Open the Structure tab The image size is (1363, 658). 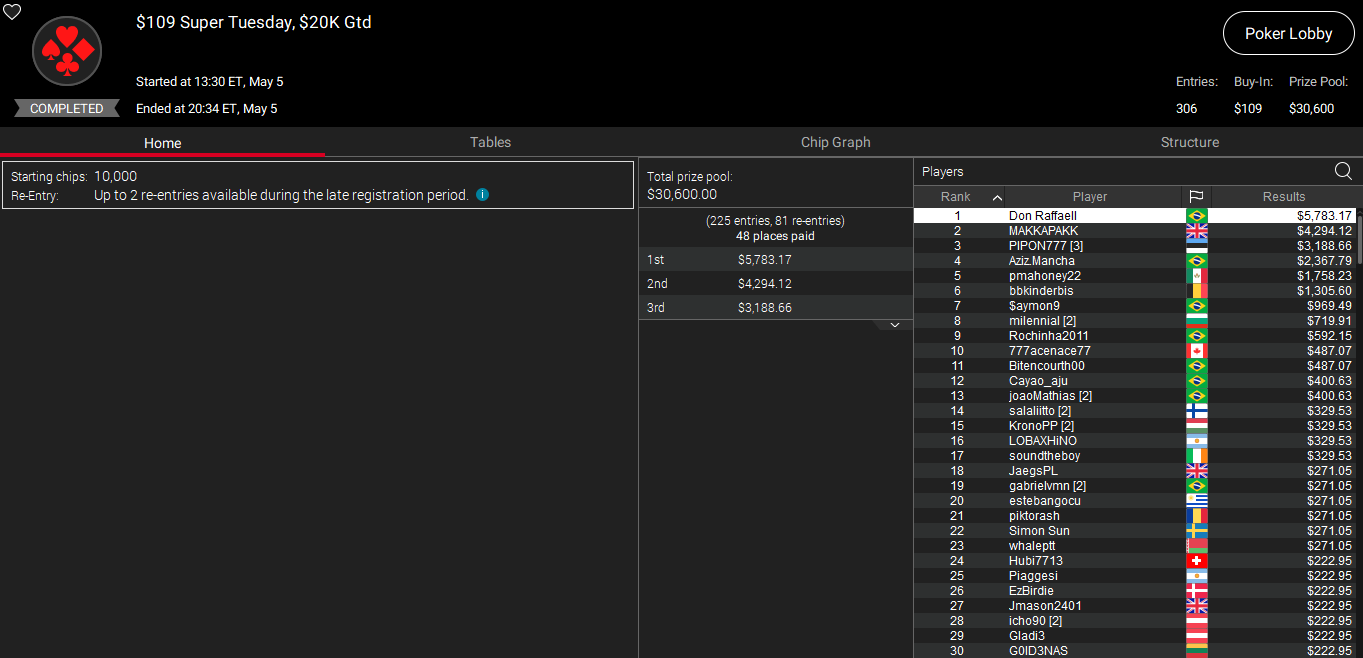point(1190,142)
